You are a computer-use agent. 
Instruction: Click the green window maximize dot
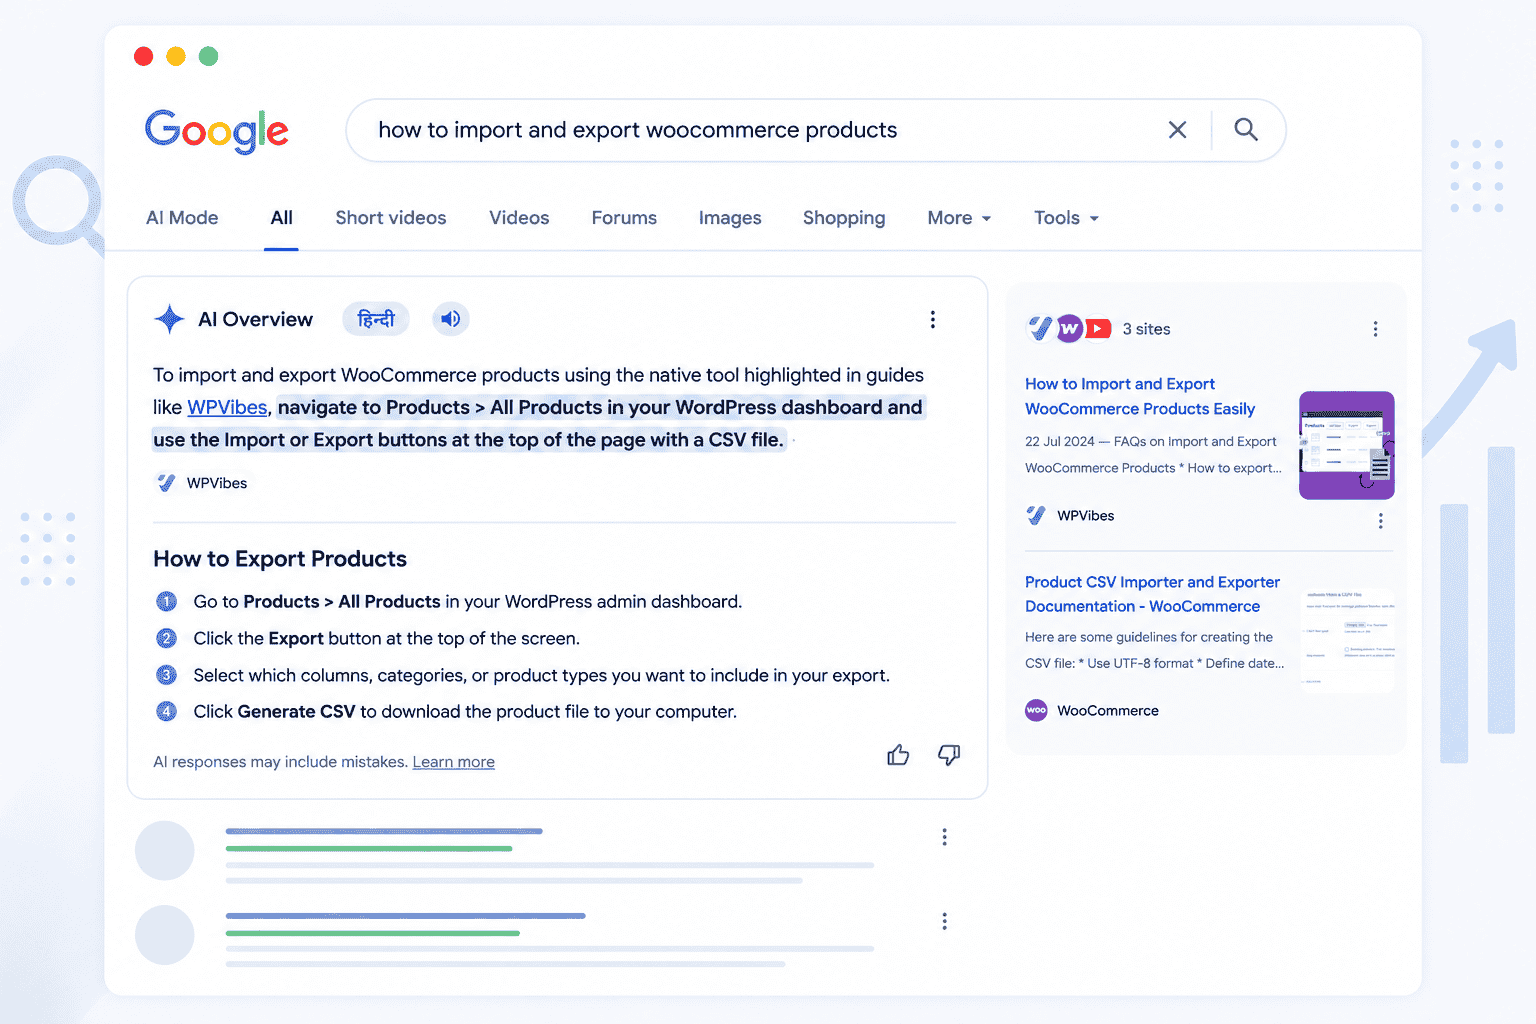coord(208,56)
